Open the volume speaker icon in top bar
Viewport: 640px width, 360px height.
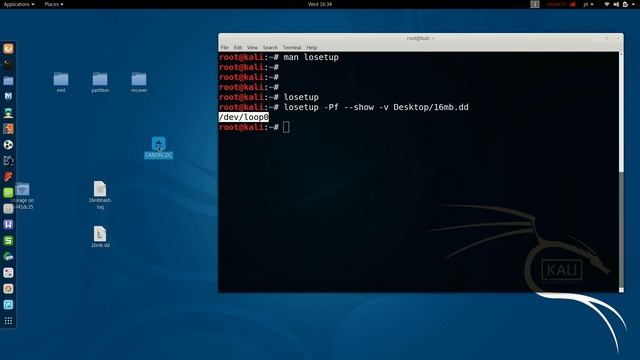[616, 4]
